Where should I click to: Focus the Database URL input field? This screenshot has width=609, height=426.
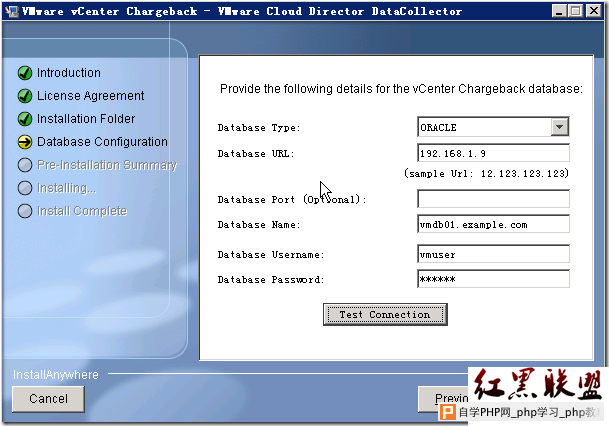(x=493, y=153)
